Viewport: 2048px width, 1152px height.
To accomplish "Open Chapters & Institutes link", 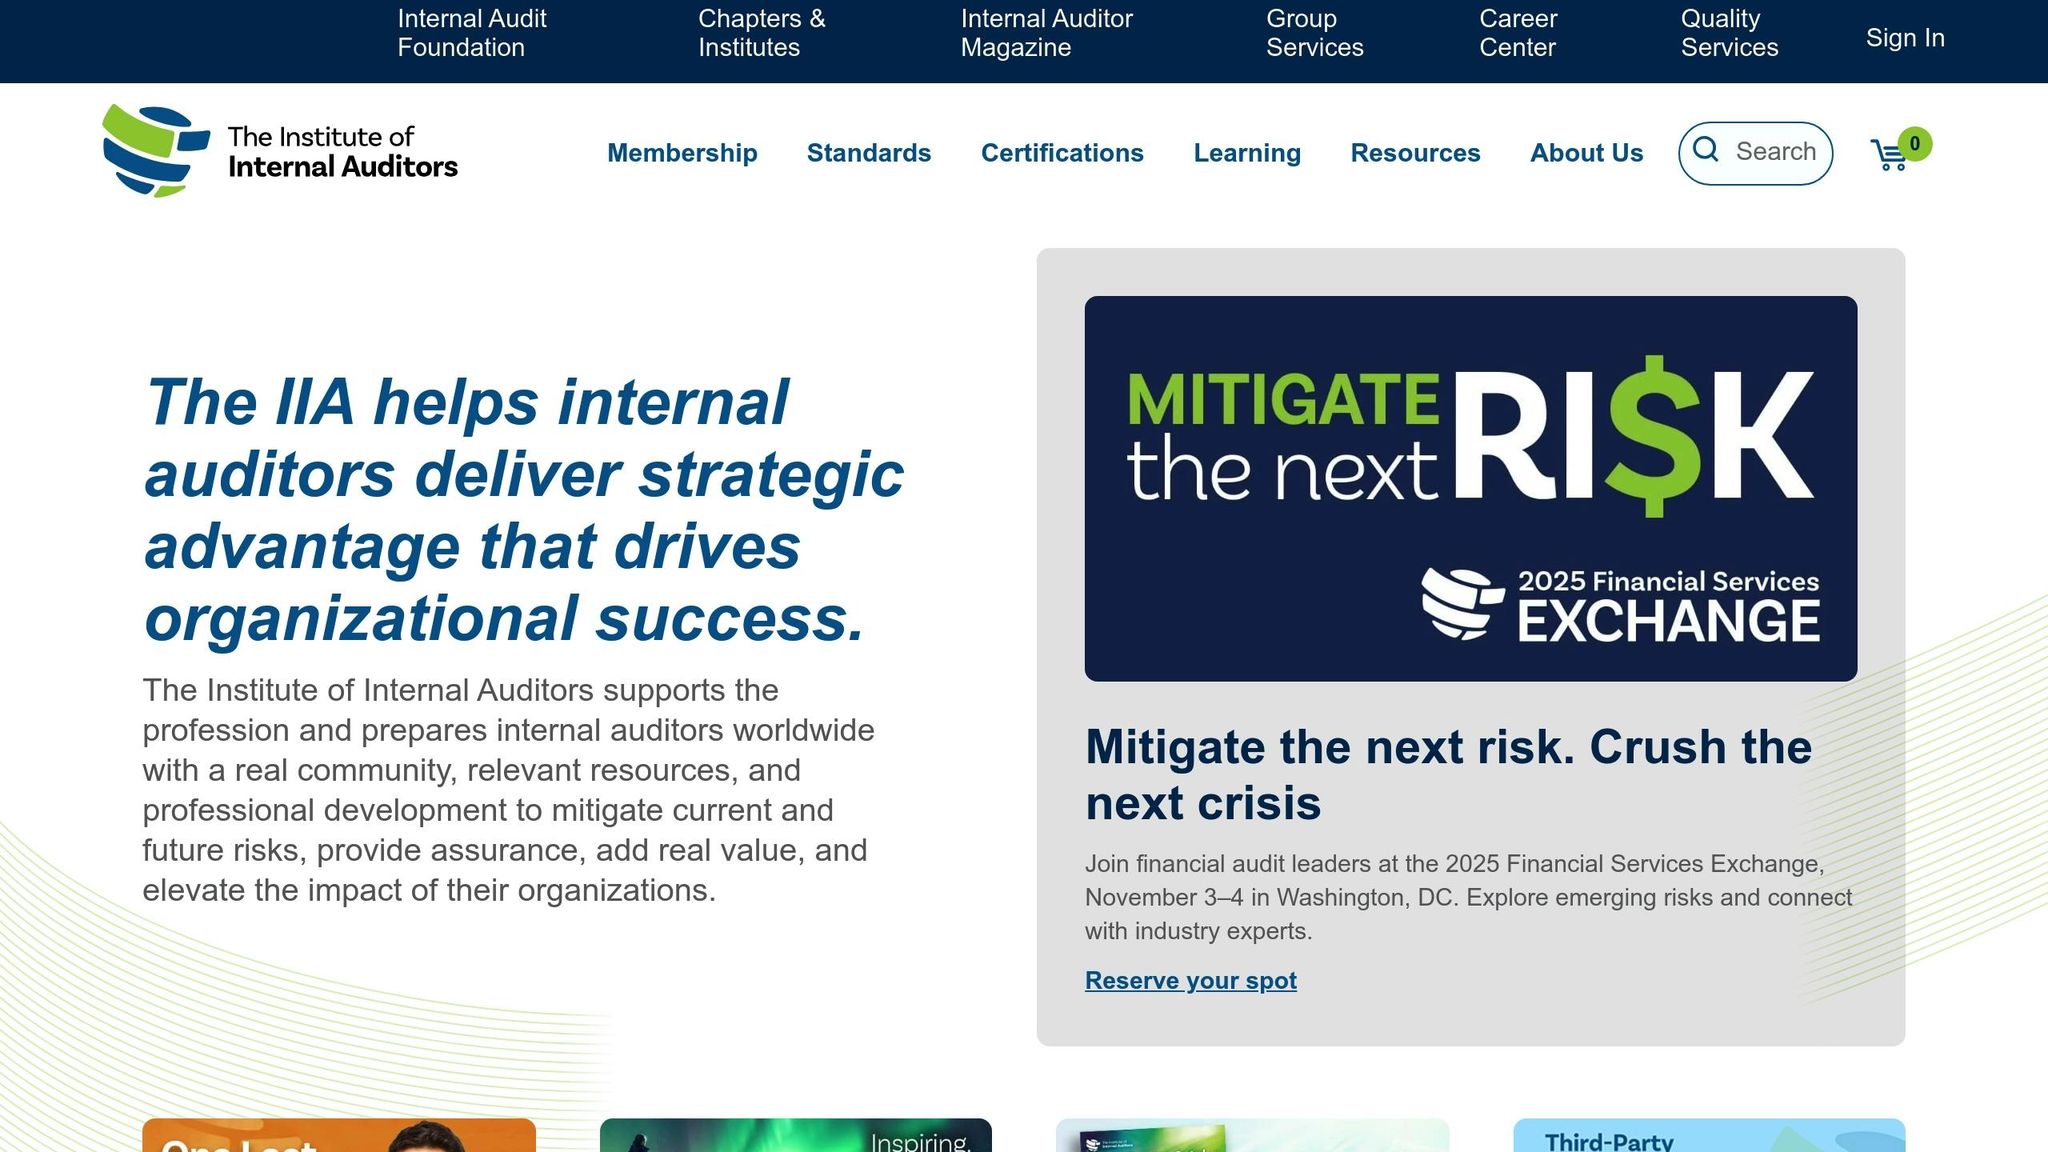I will [x=761, y=33].
